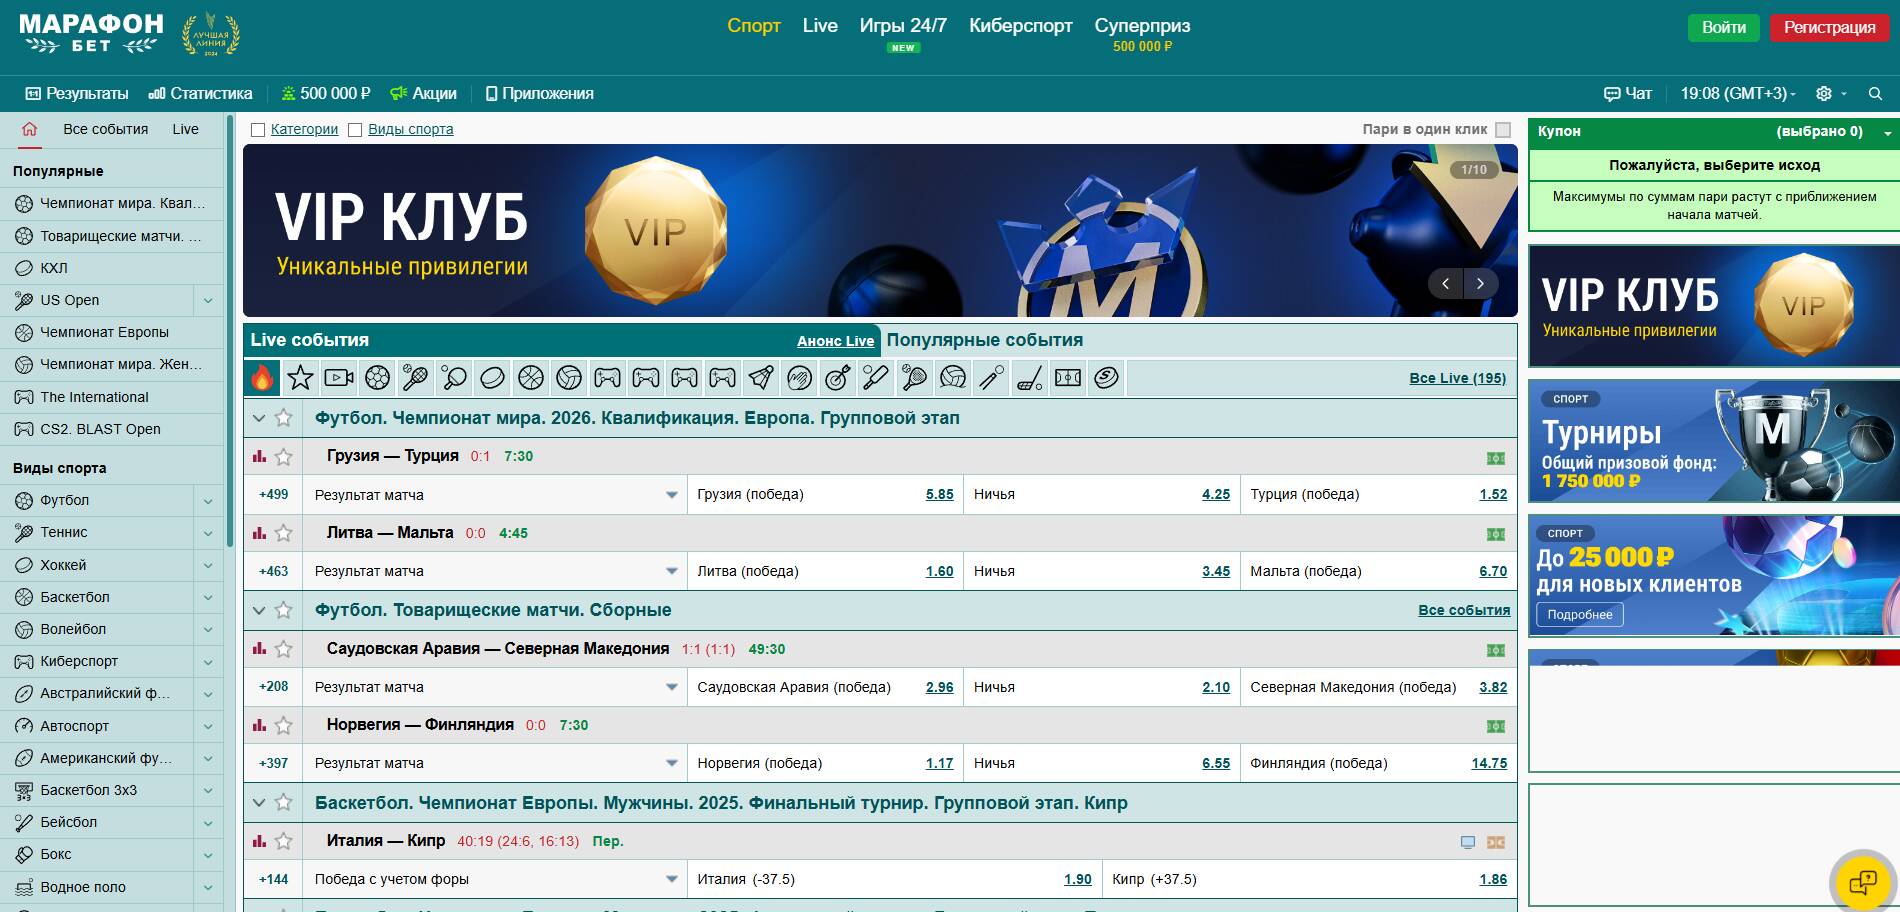The width and height of the screenshot is (1900, 912).
Task: Open the Киберспорт top menu
Action: [1020, 26]
